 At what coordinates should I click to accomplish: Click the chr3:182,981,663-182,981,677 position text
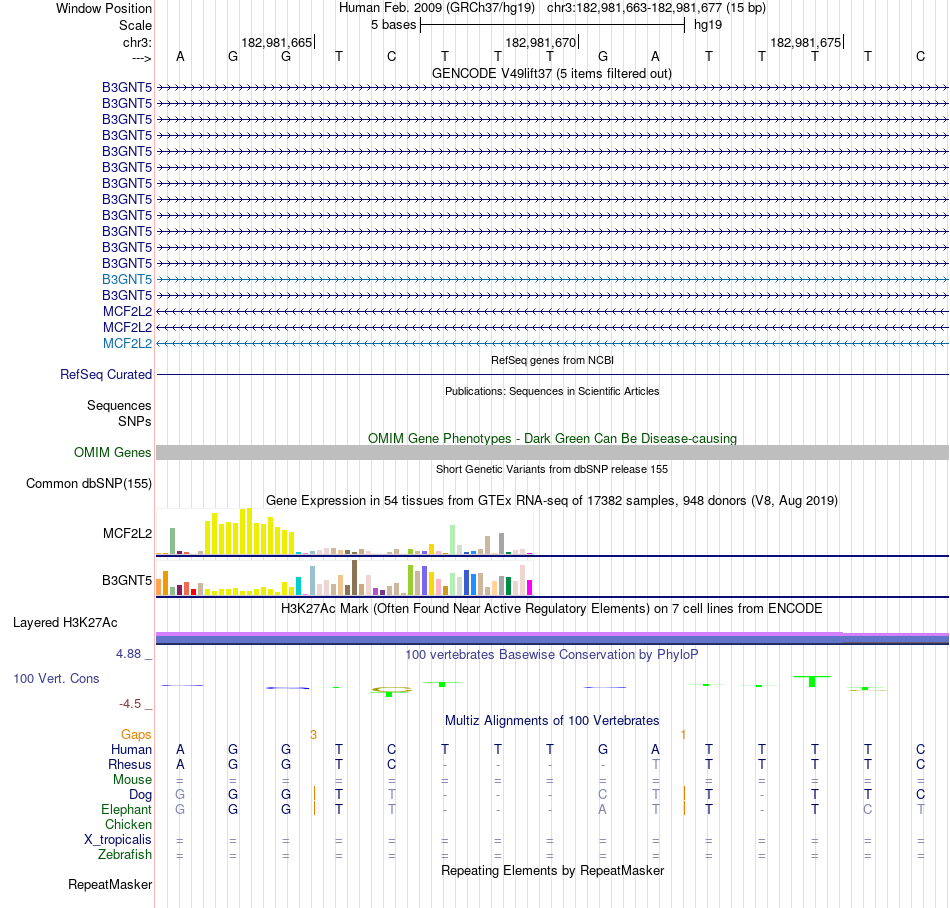pyautogui.click(x=656, y=8)
